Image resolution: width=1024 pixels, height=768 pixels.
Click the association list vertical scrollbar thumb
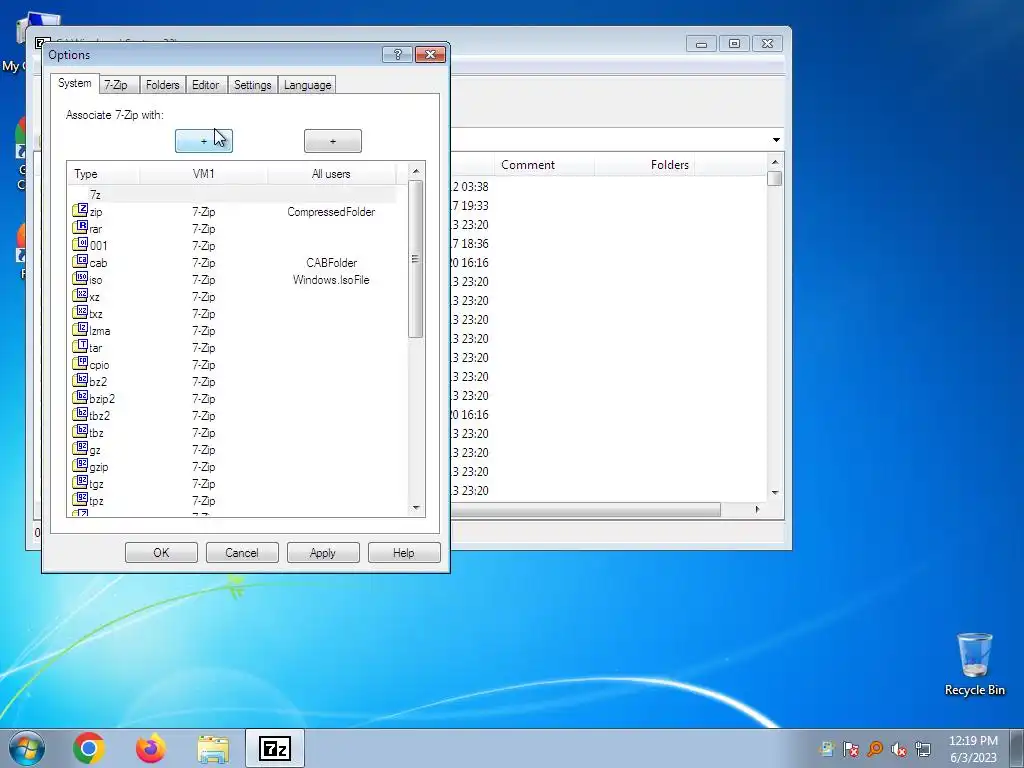click(415, 259)
